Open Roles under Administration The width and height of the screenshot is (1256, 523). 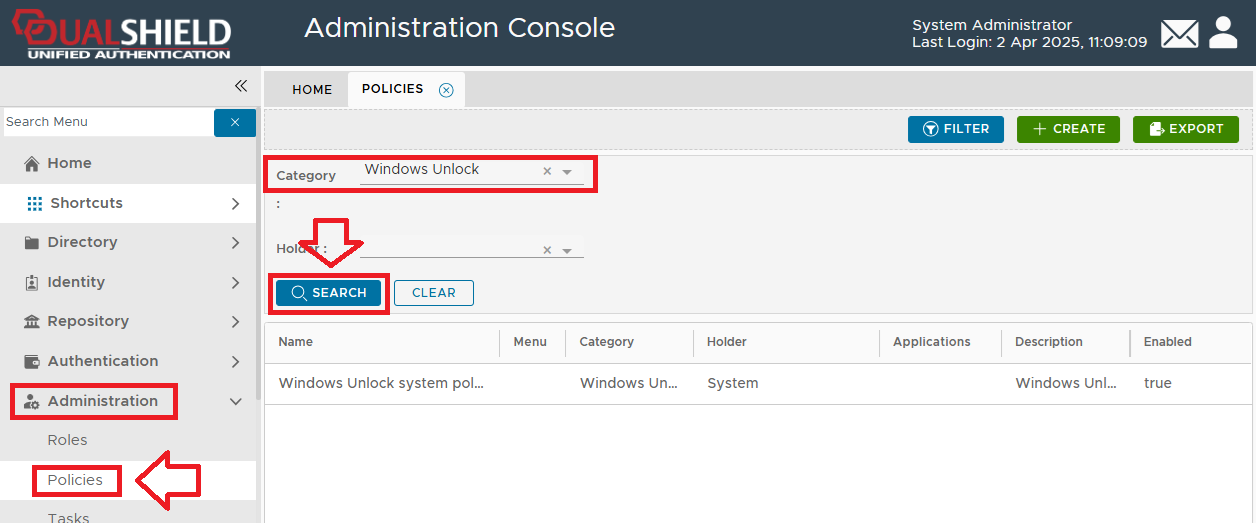pos(67,440)
